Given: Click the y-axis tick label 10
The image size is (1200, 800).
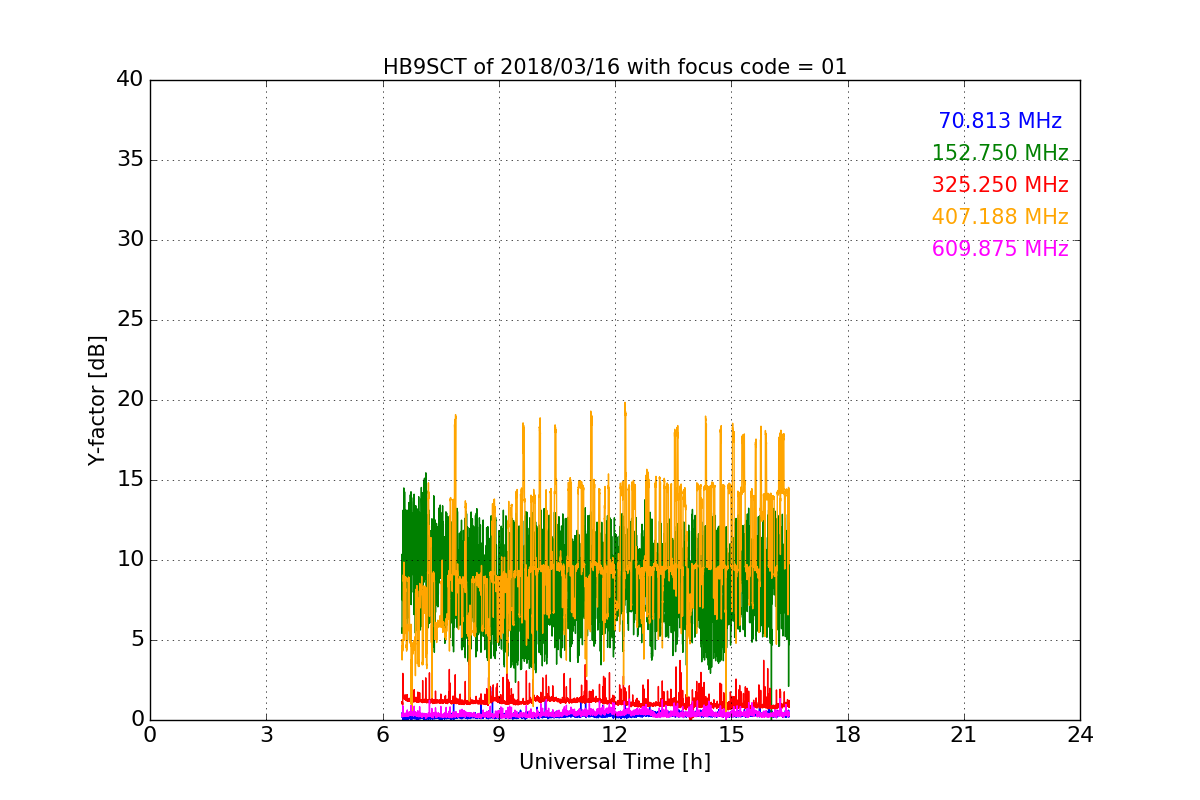Looking at the screenshot, I should 130,560.
